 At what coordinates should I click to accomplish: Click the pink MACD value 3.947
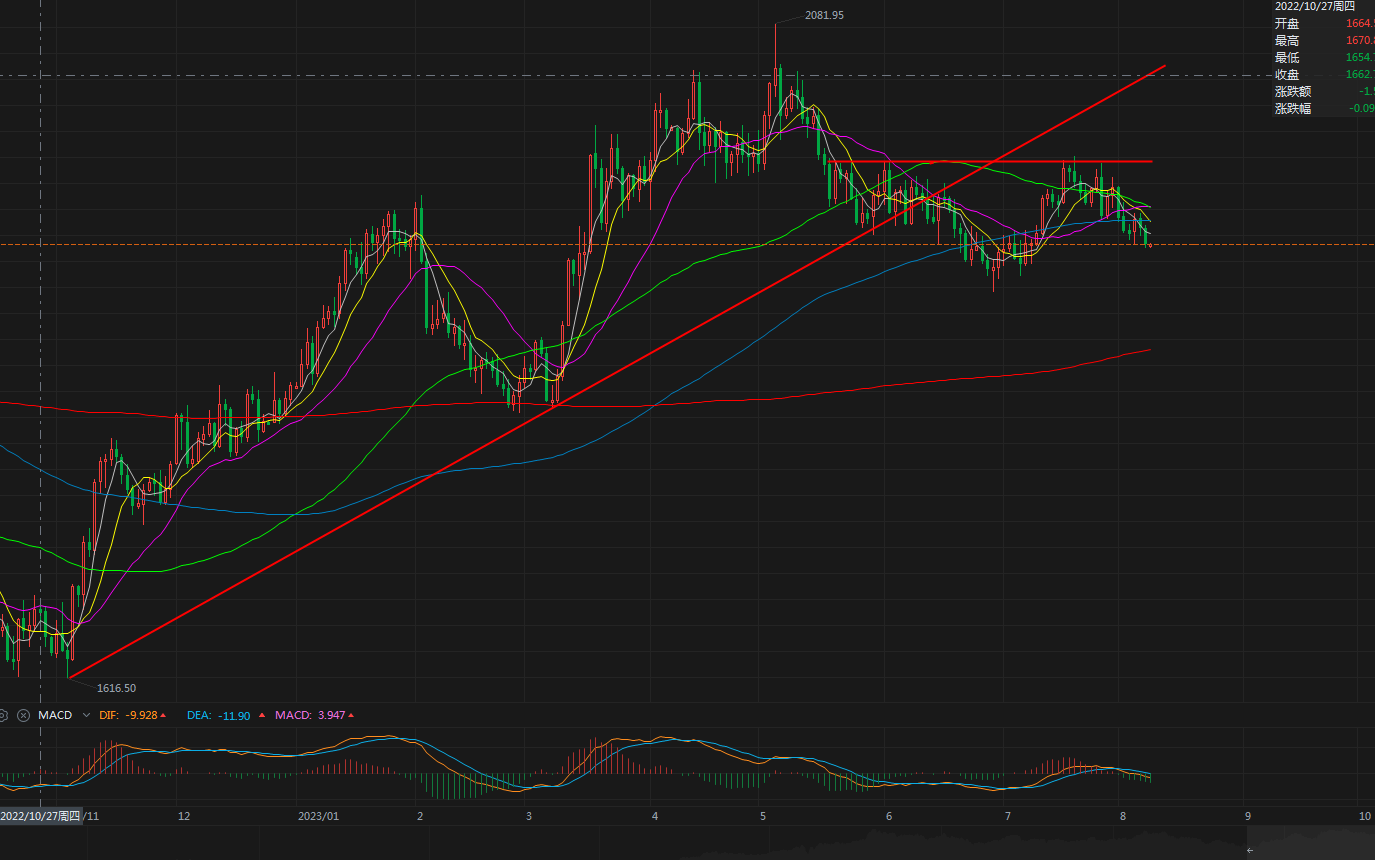pos(330,715)
